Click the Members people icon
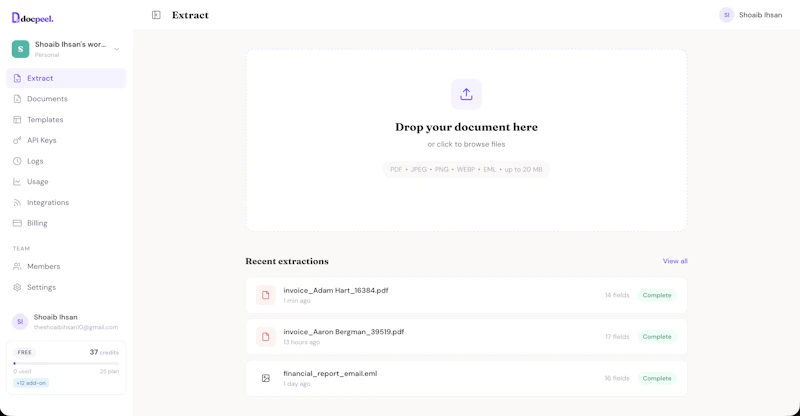800x416 pixels. point(17,266)
